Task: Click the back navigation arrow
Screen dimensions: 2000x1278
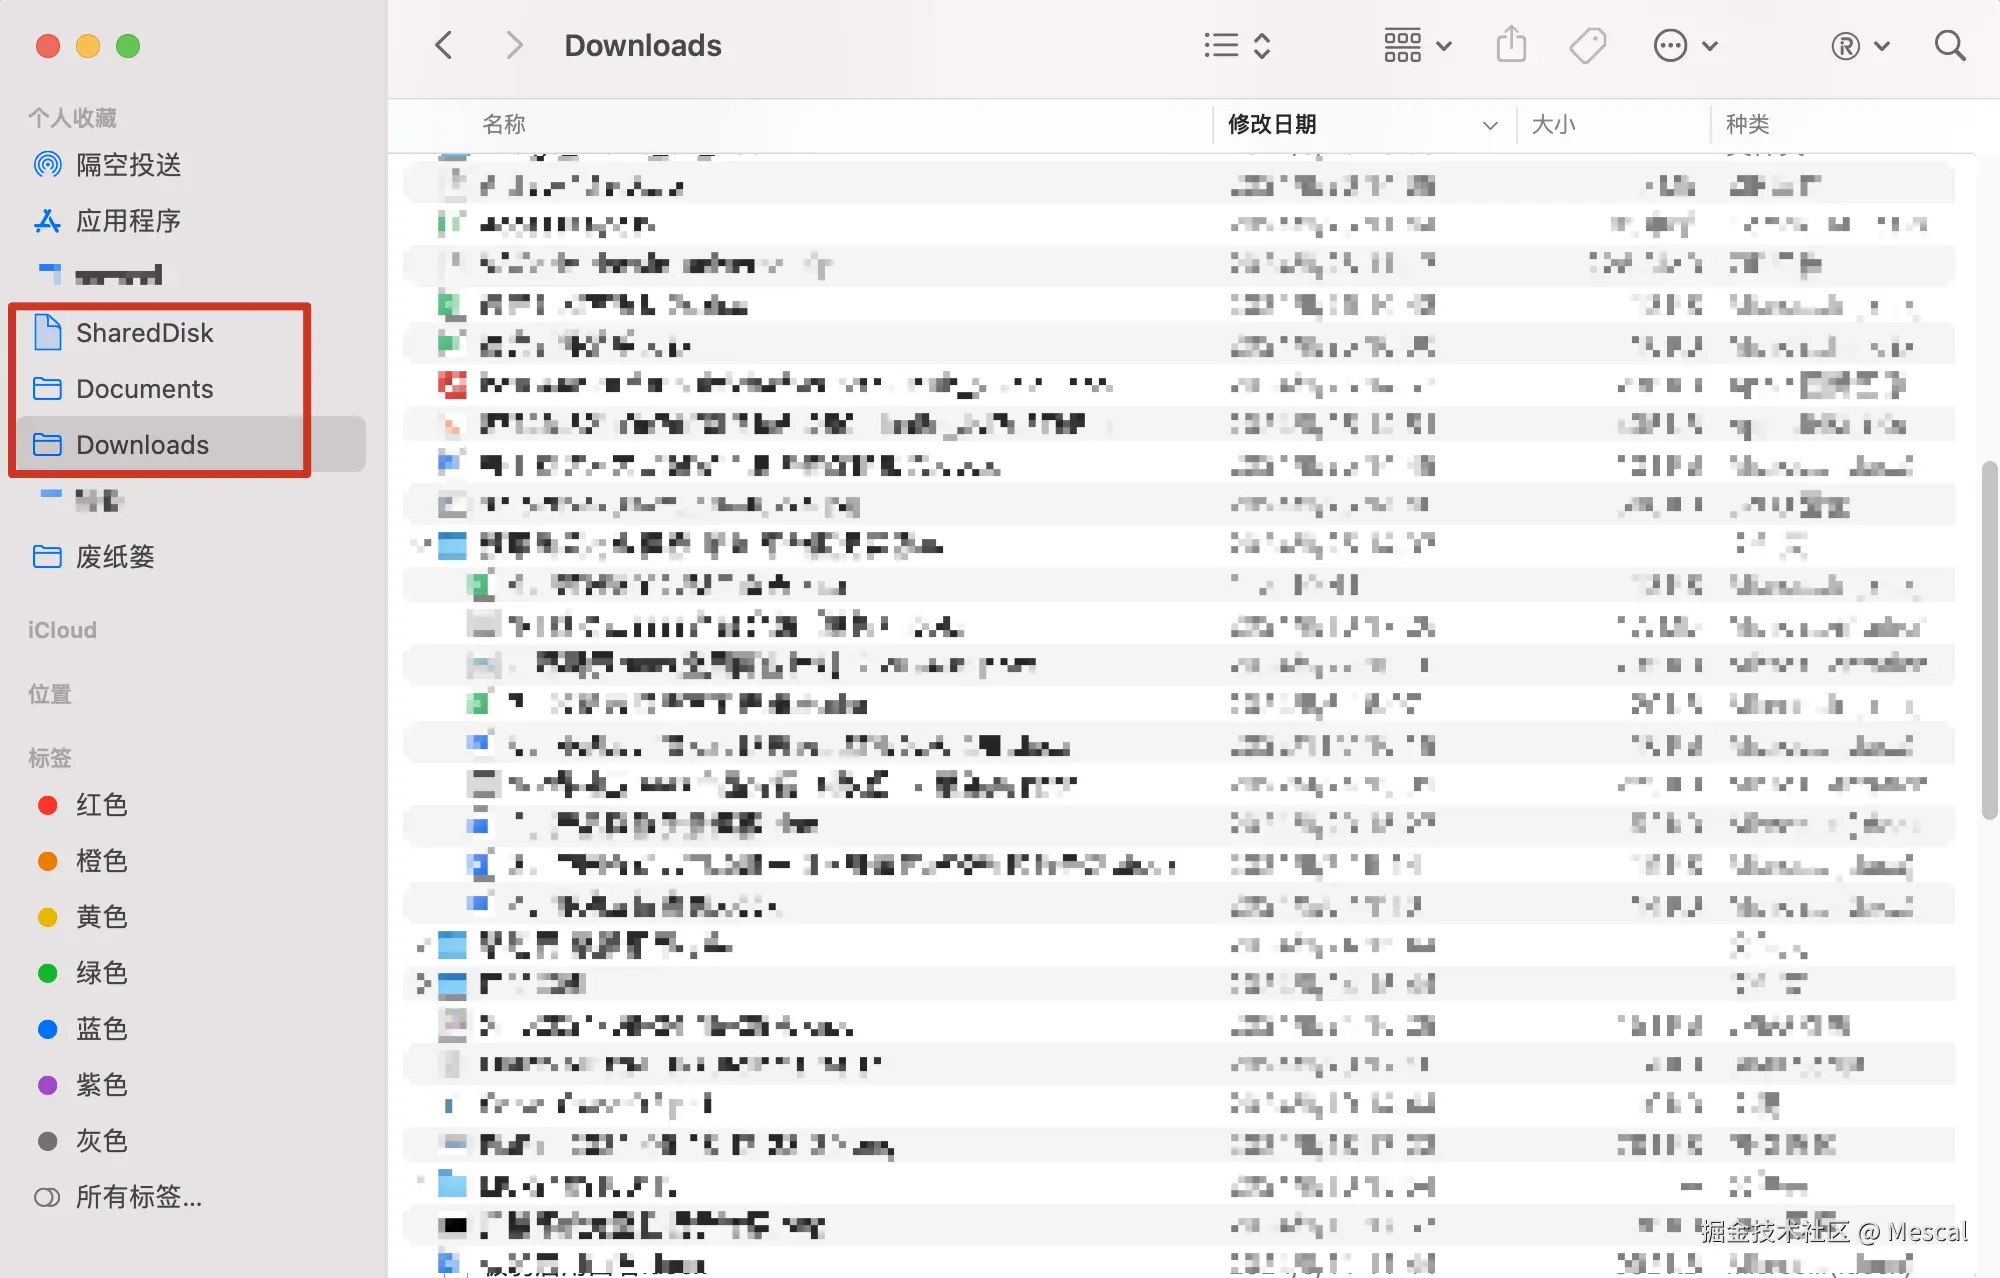Action: 445,46
